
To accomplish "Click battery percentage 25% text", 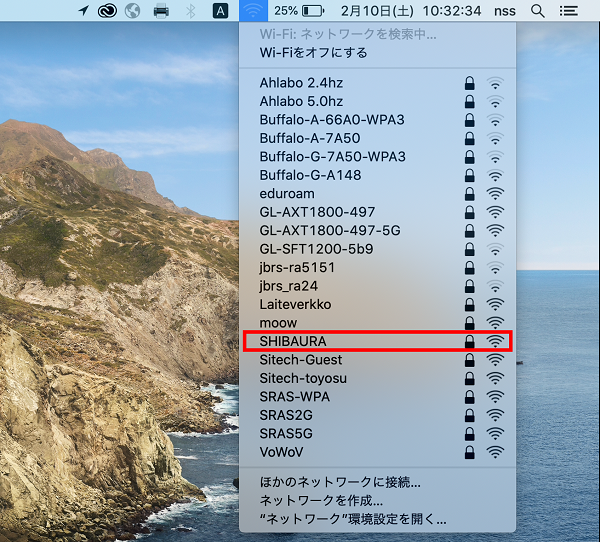I will point(286,11).
